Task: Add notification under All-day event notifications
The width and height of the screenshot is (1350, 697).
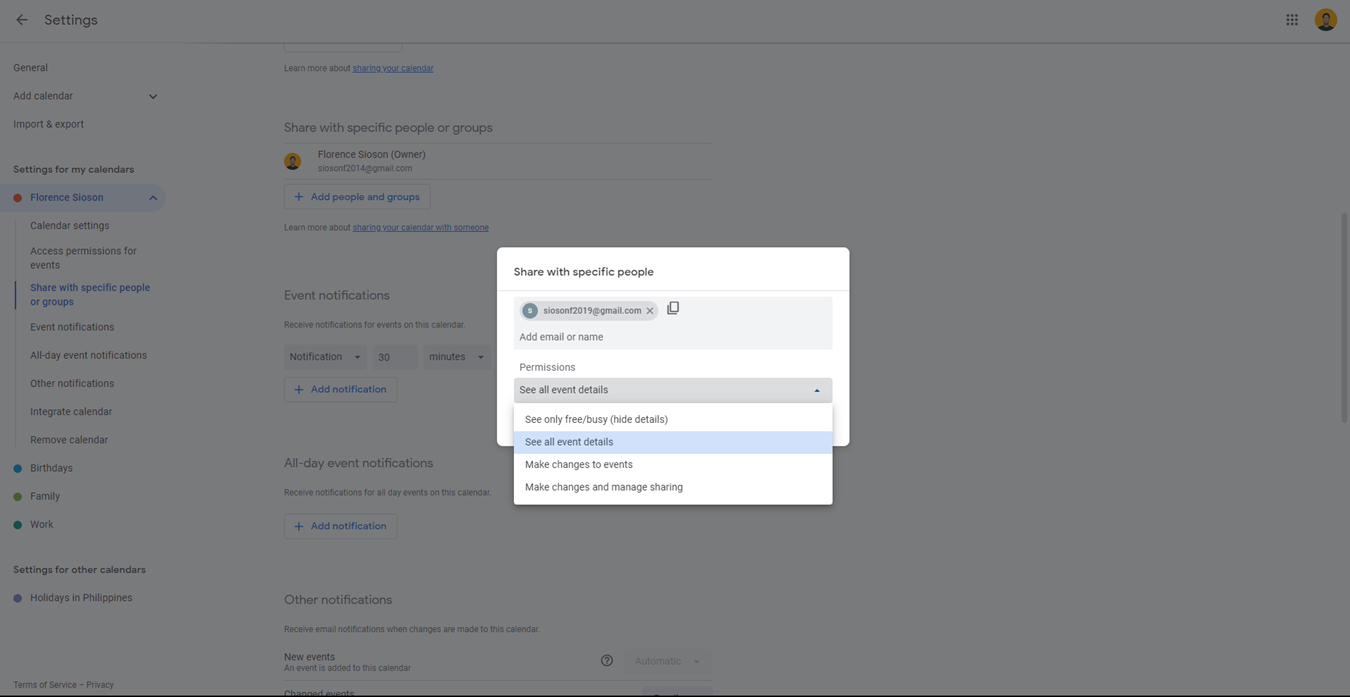Action: point(340,526)
